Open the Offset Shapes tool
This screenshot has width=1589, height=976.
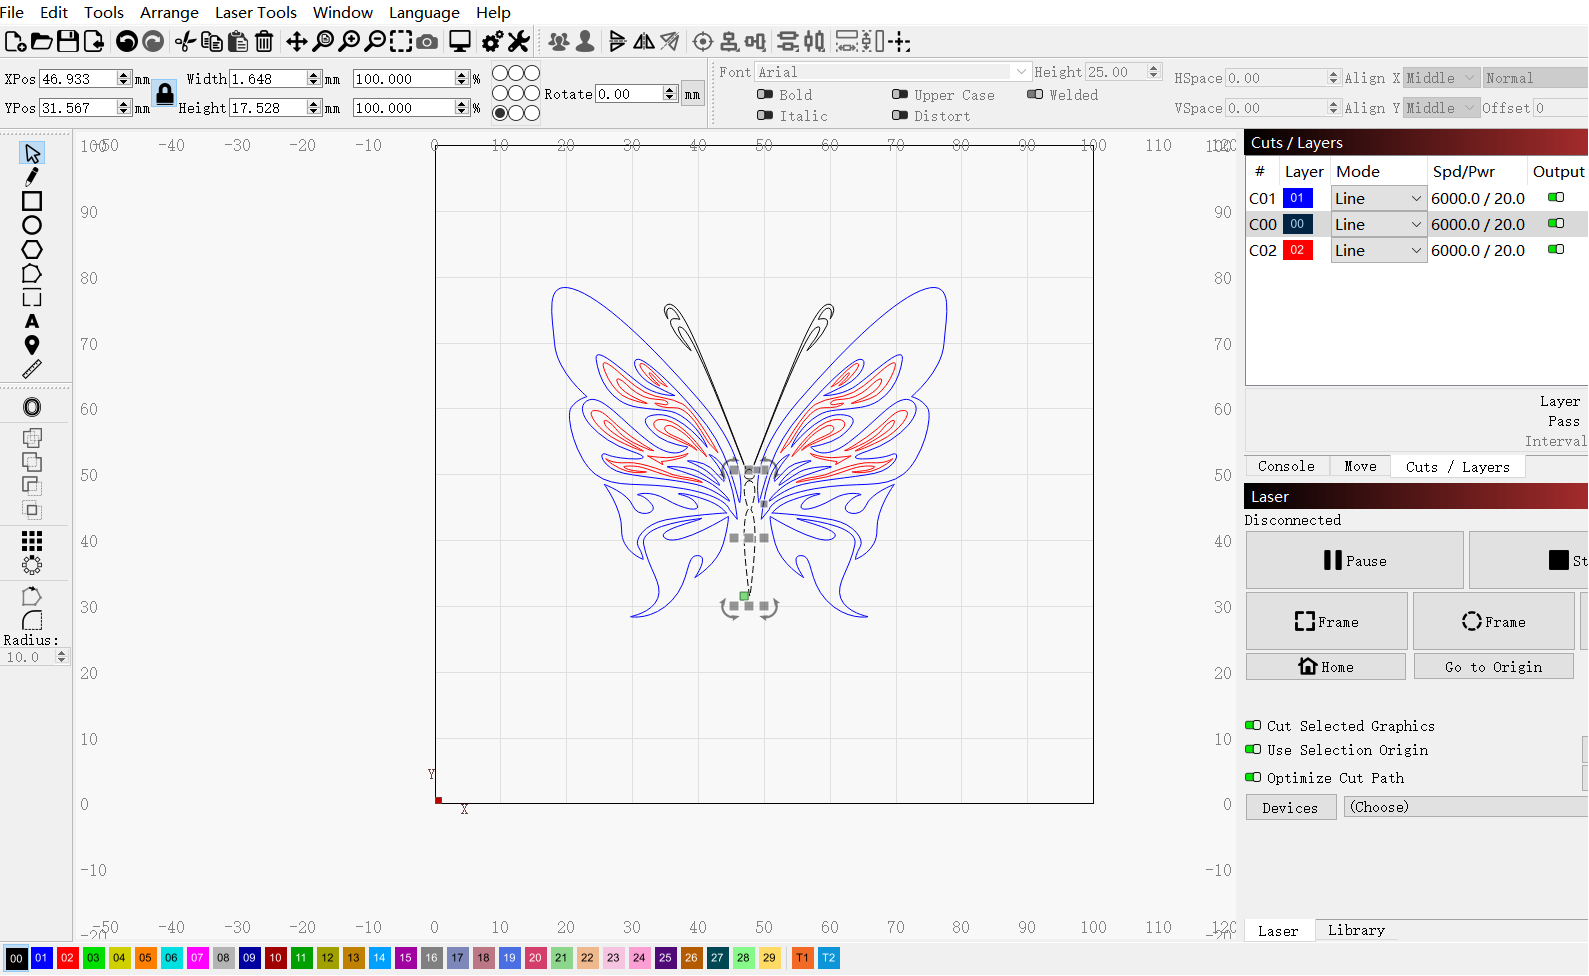pos(32,407)
